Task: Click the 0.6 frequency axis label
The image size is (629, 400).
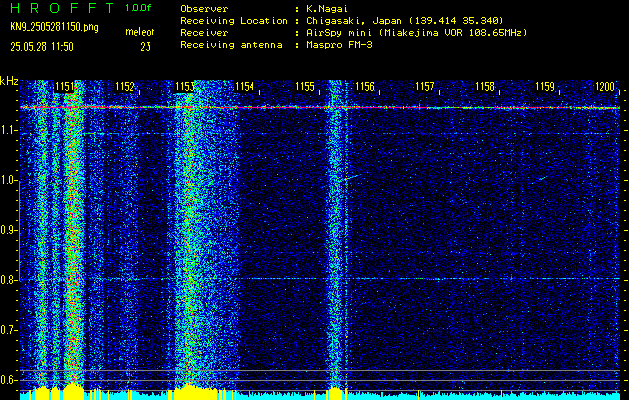Action: (9, 380)
